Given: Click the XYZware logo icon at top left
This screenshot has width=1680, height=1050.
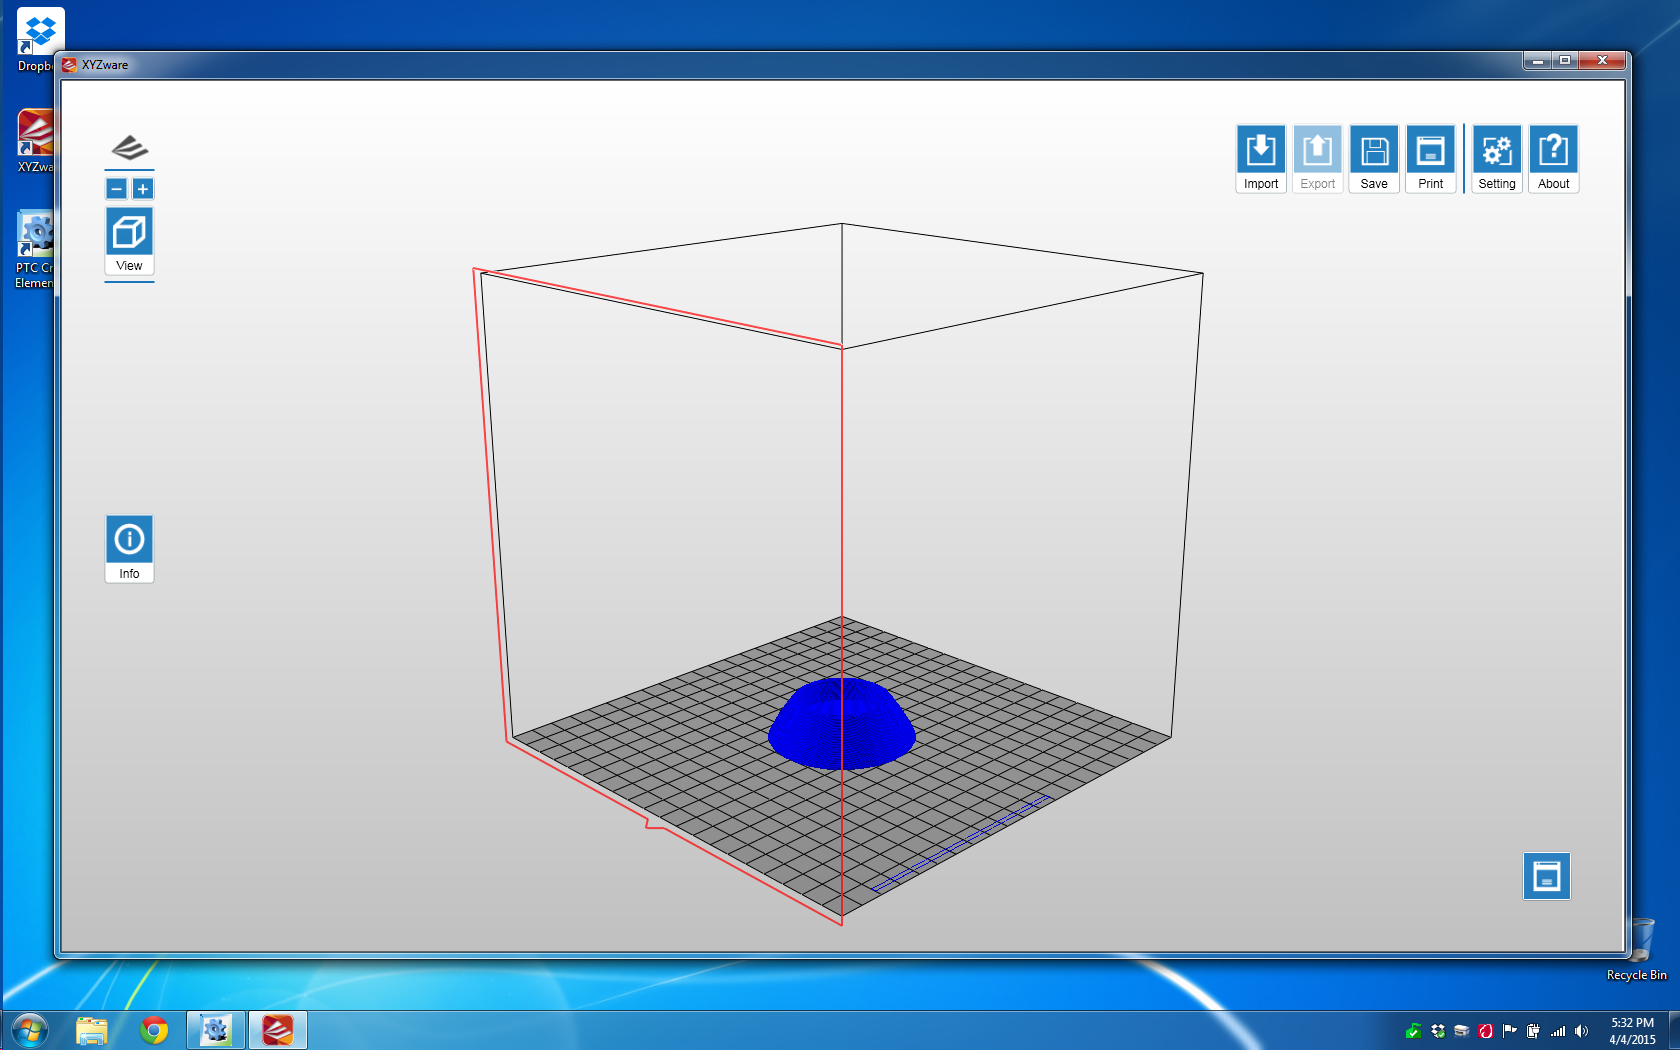Looking at the screenshot, I should tap(129, 149).
